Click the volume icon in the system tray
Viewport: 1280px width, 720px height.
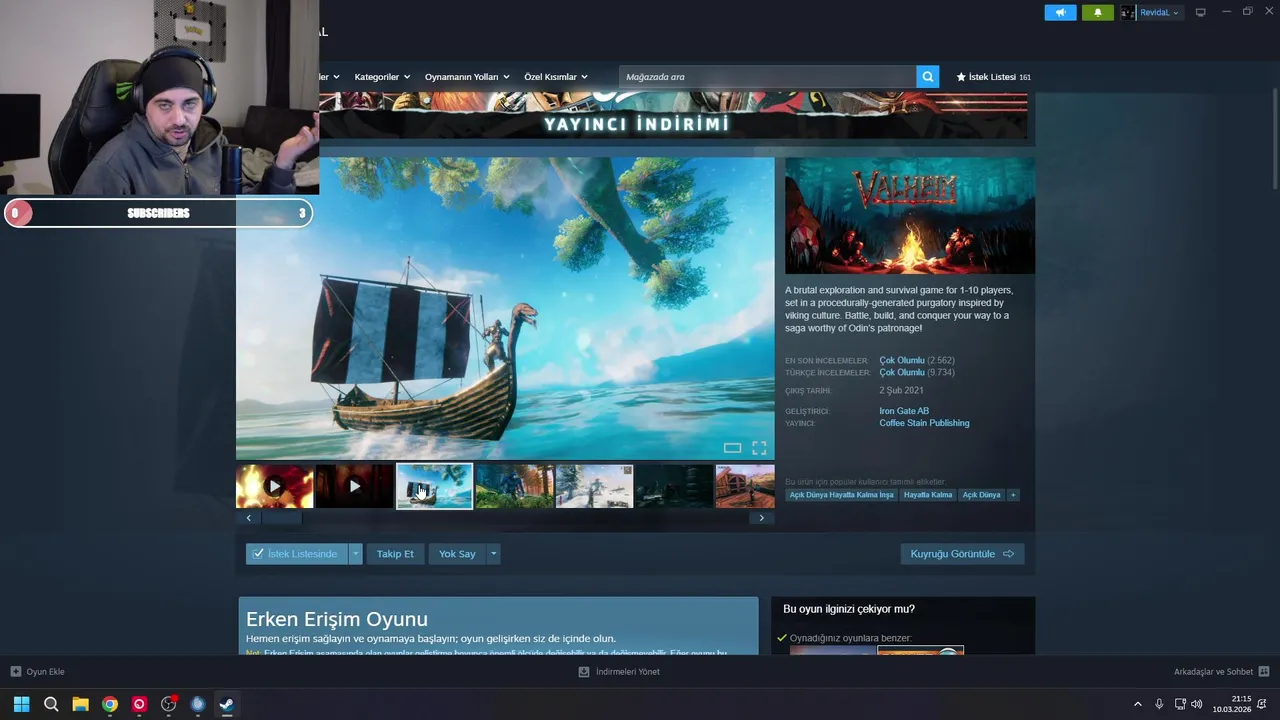[x=1197, y=704]
